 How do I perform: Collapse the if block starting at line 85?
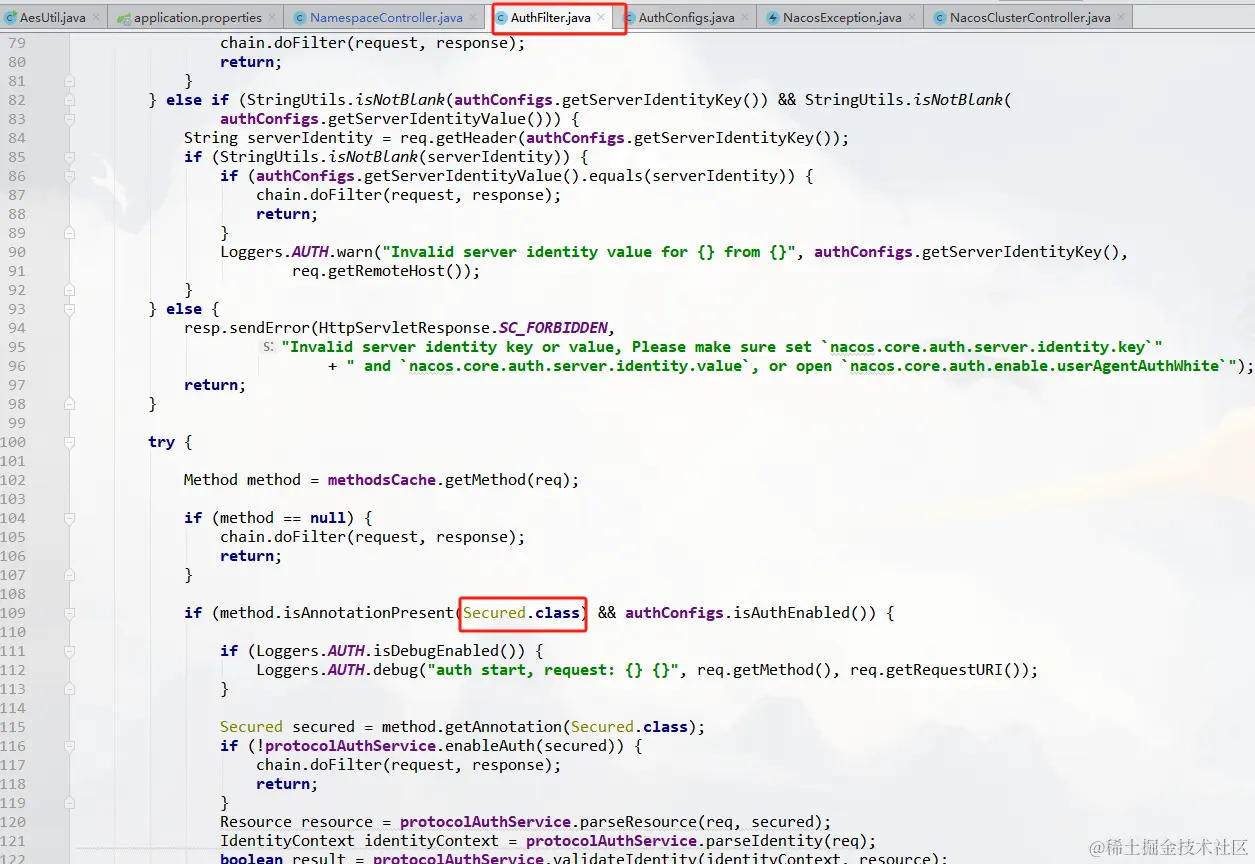click(69, 157)
